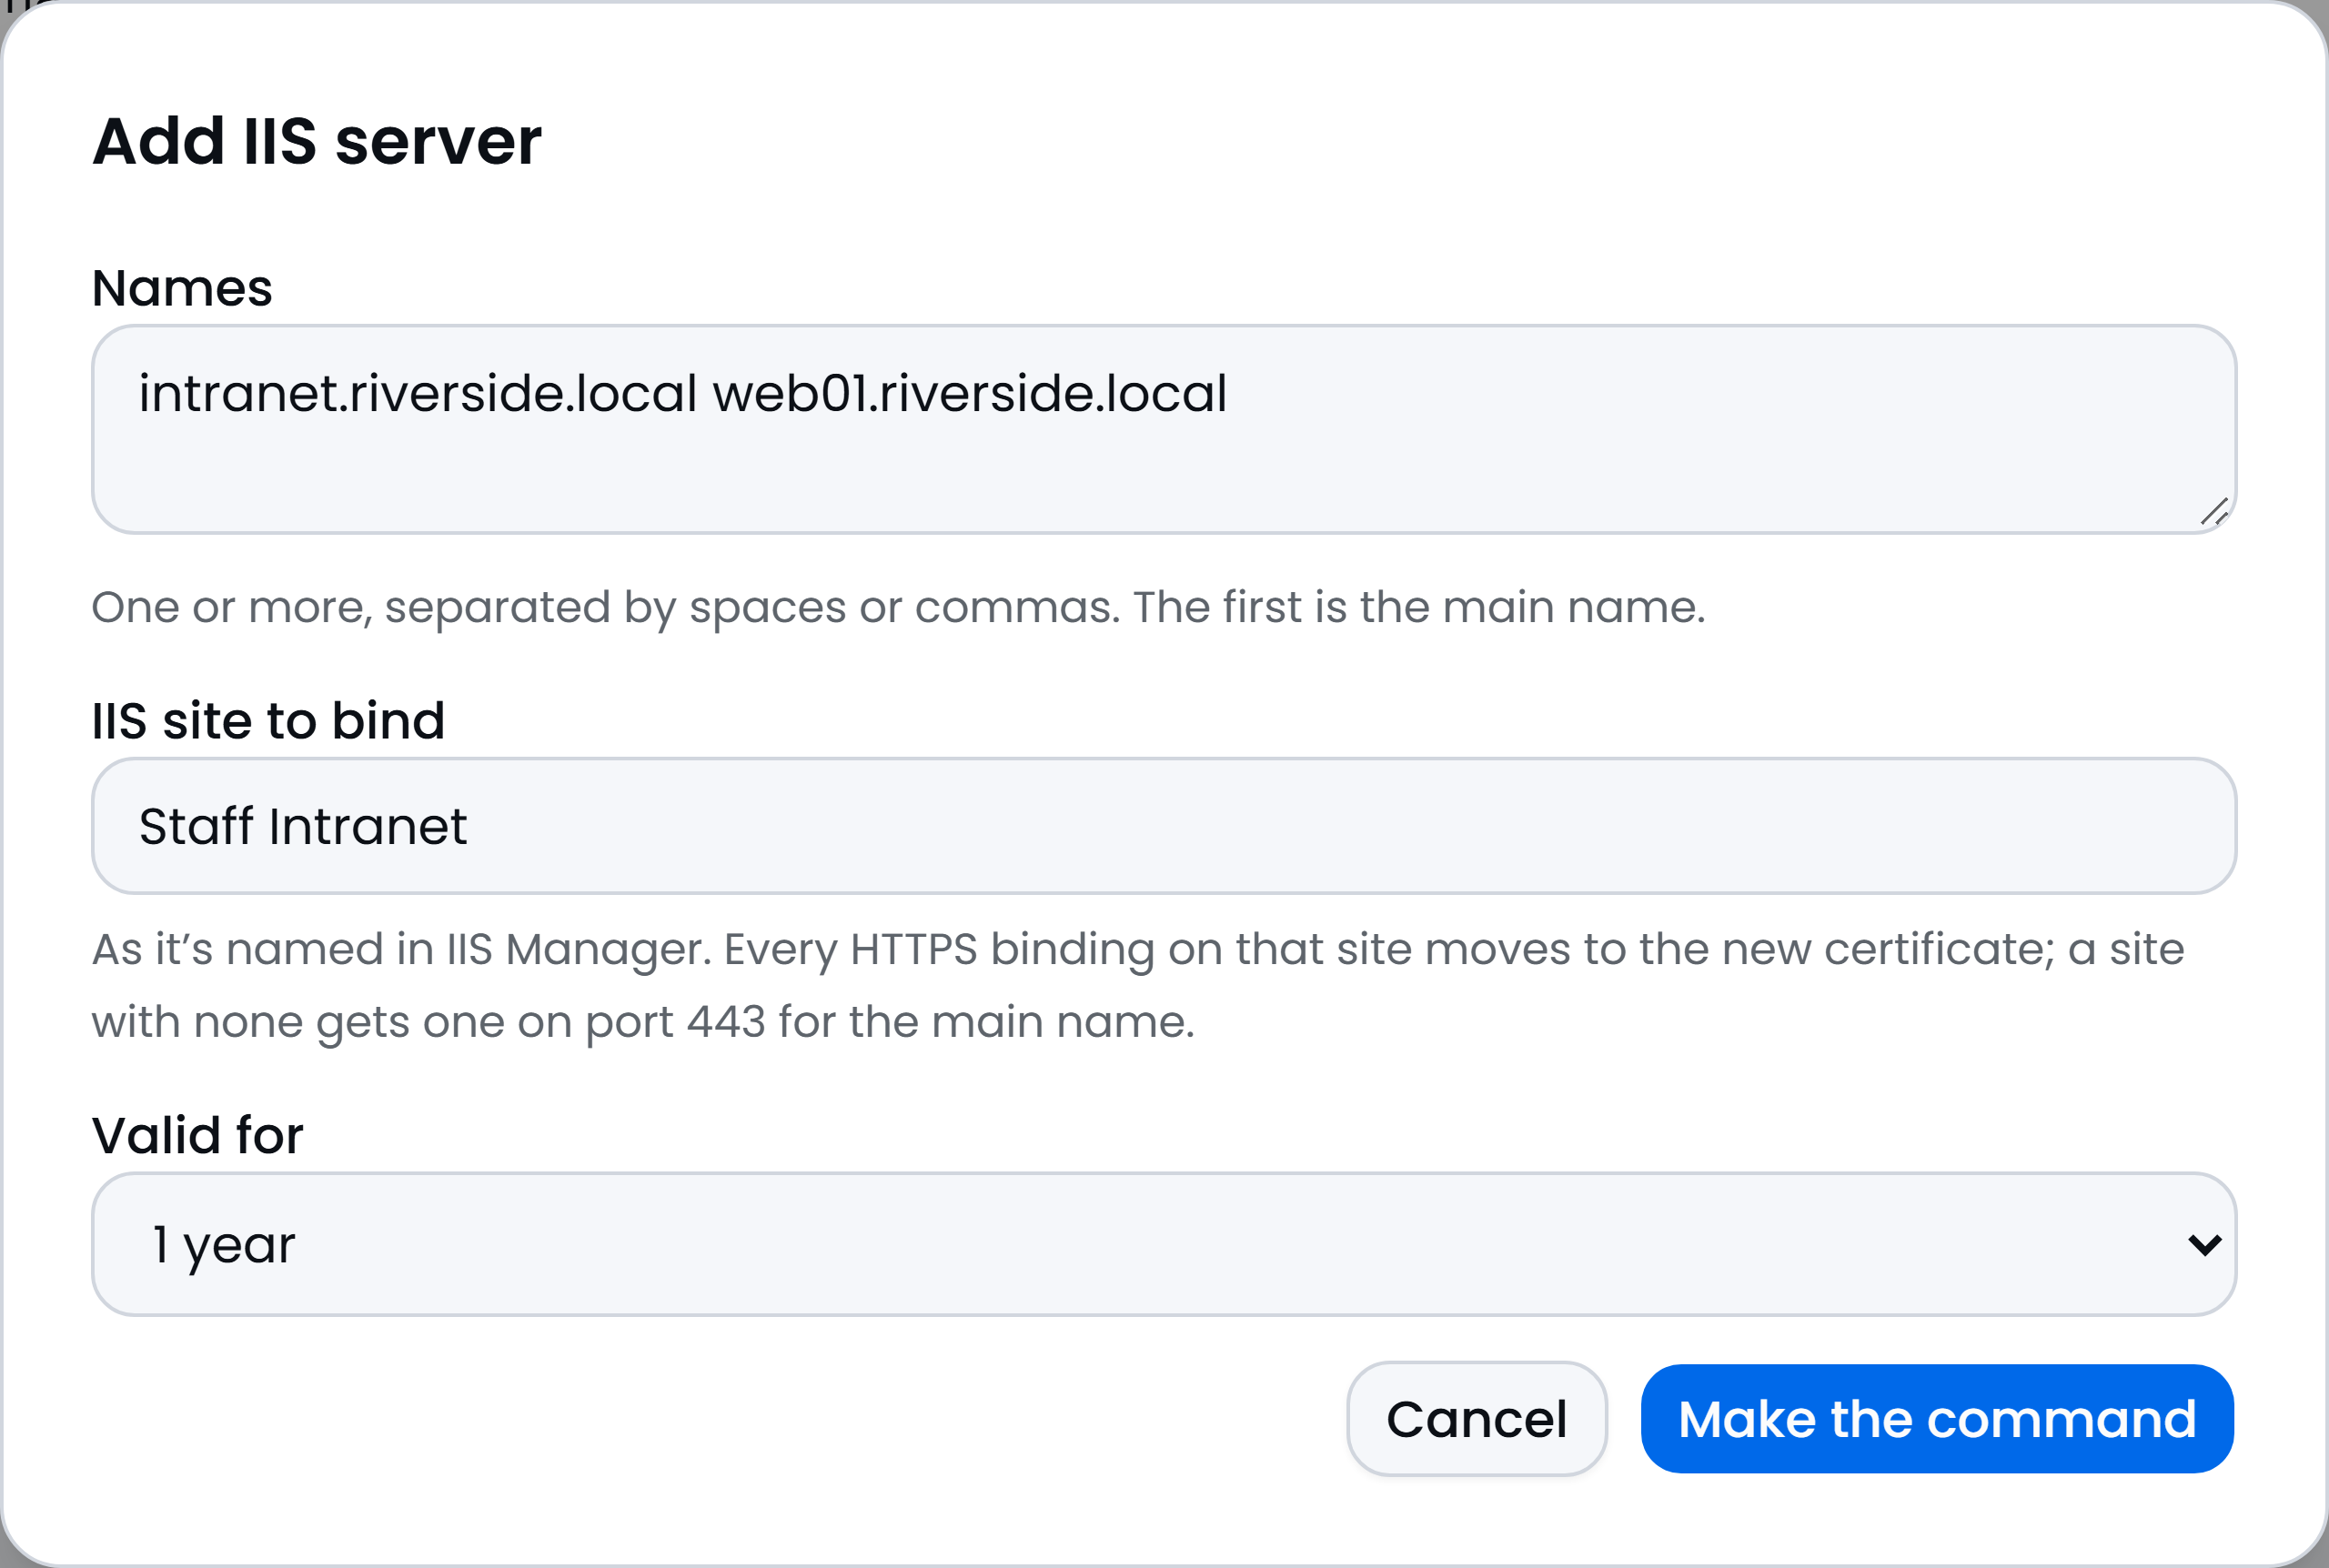Click the 'Names' field label
This screenshot has width=2329, height=1568.
[x=182, y=288]
